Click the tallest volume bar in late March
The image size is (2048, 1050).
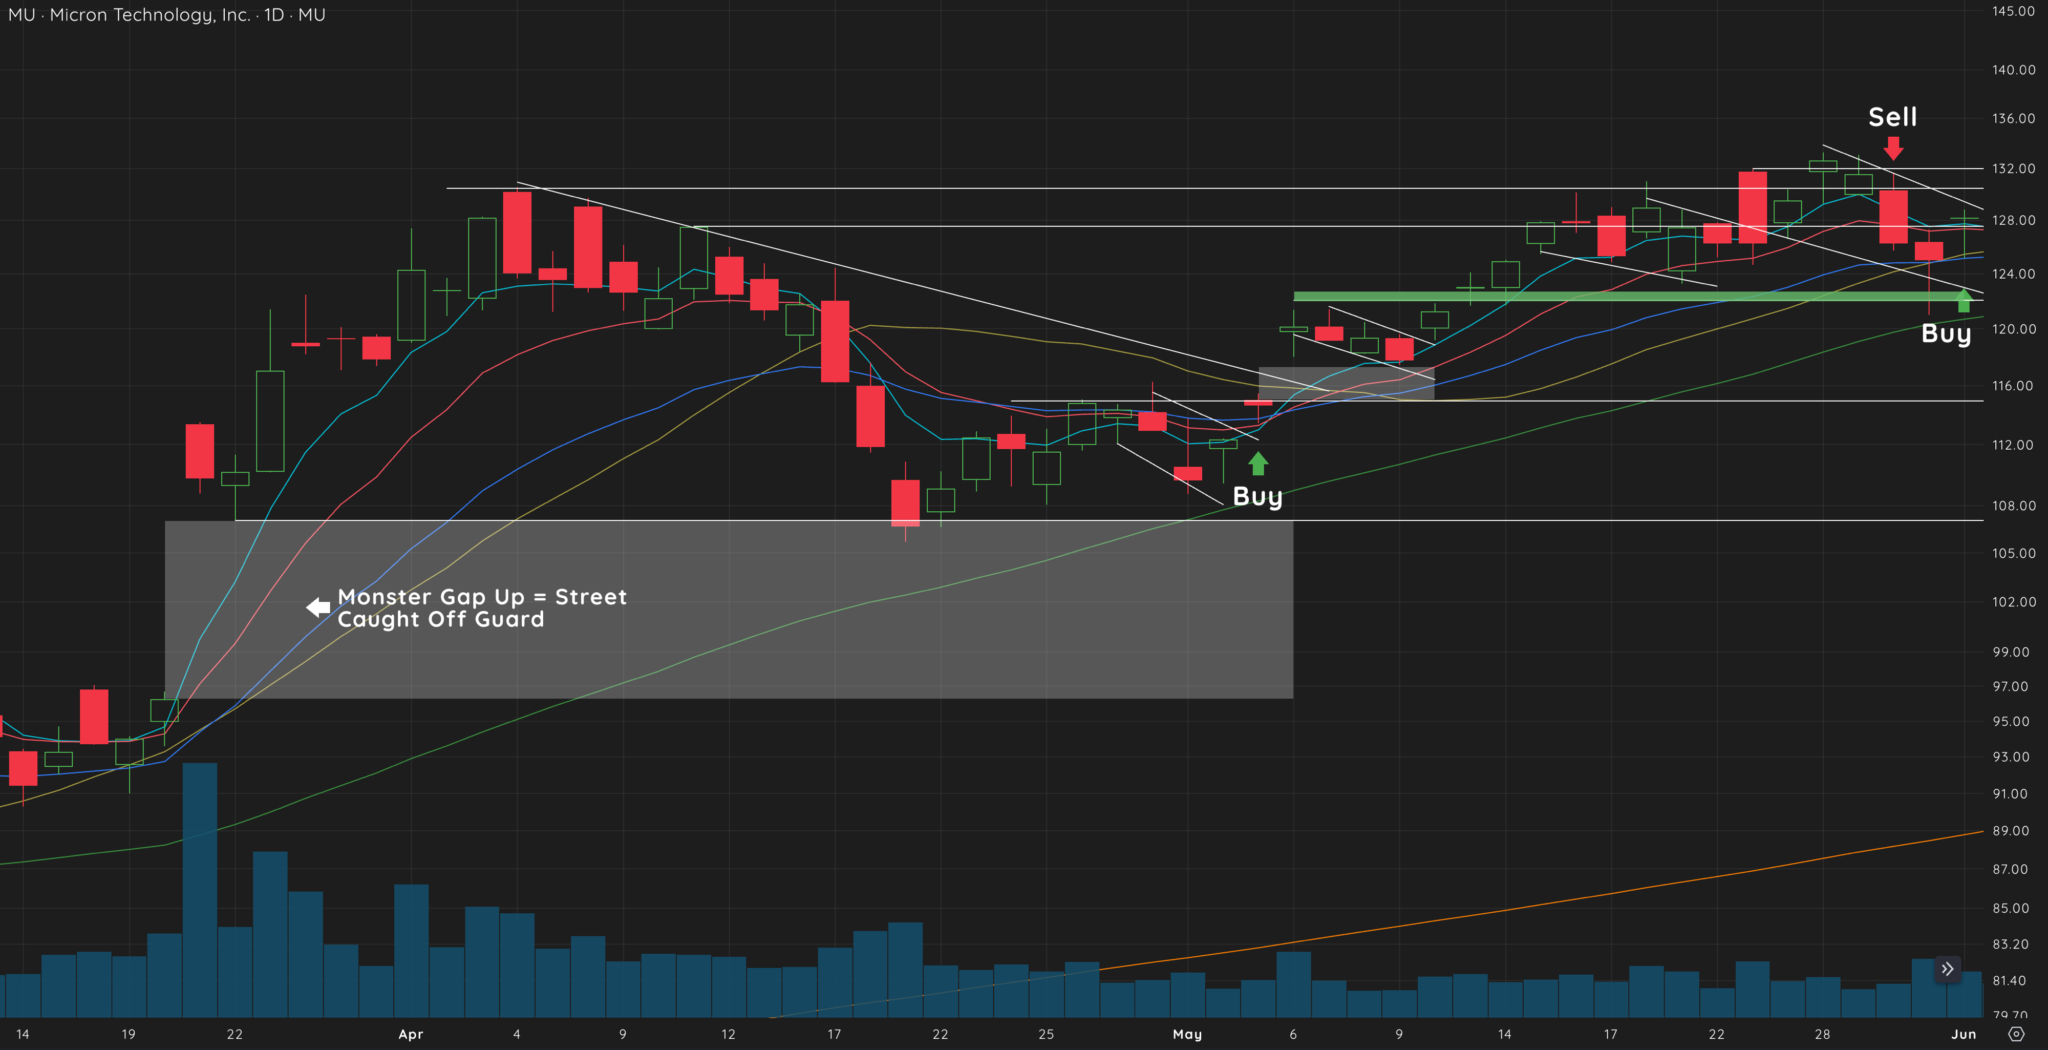coord(200,880)
